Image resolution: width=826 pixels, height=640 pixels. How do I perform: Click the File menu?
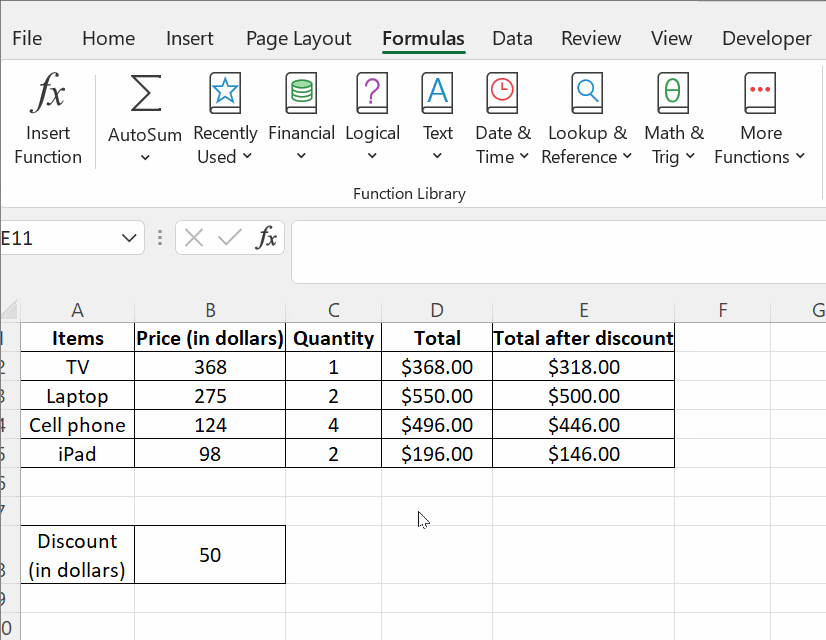(x=26, y=38)
